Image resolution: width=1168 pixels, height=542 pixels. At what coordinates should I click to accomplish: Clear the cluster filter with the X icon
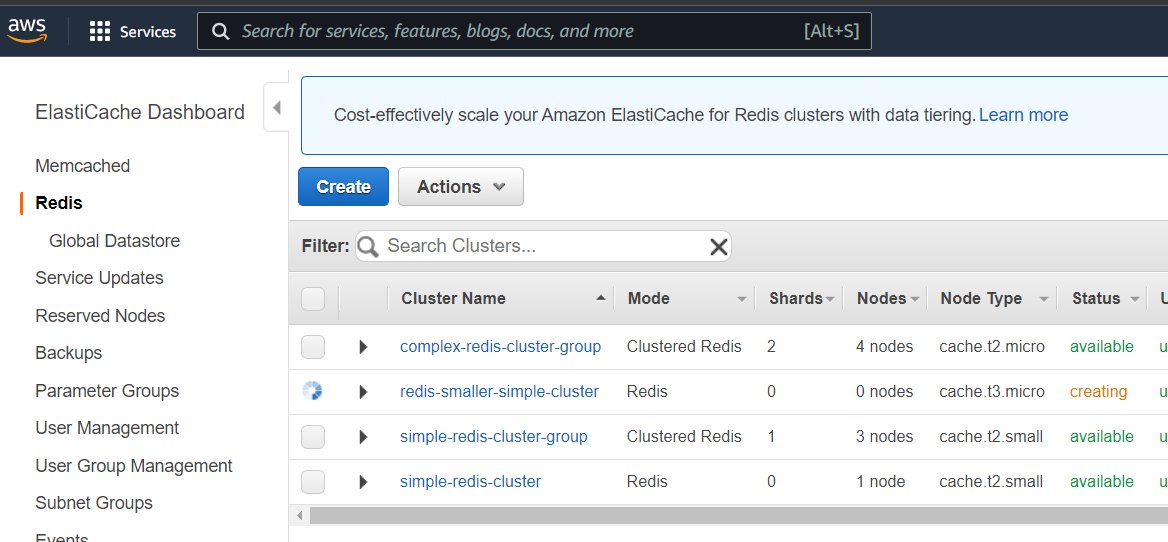pos(718,246)
